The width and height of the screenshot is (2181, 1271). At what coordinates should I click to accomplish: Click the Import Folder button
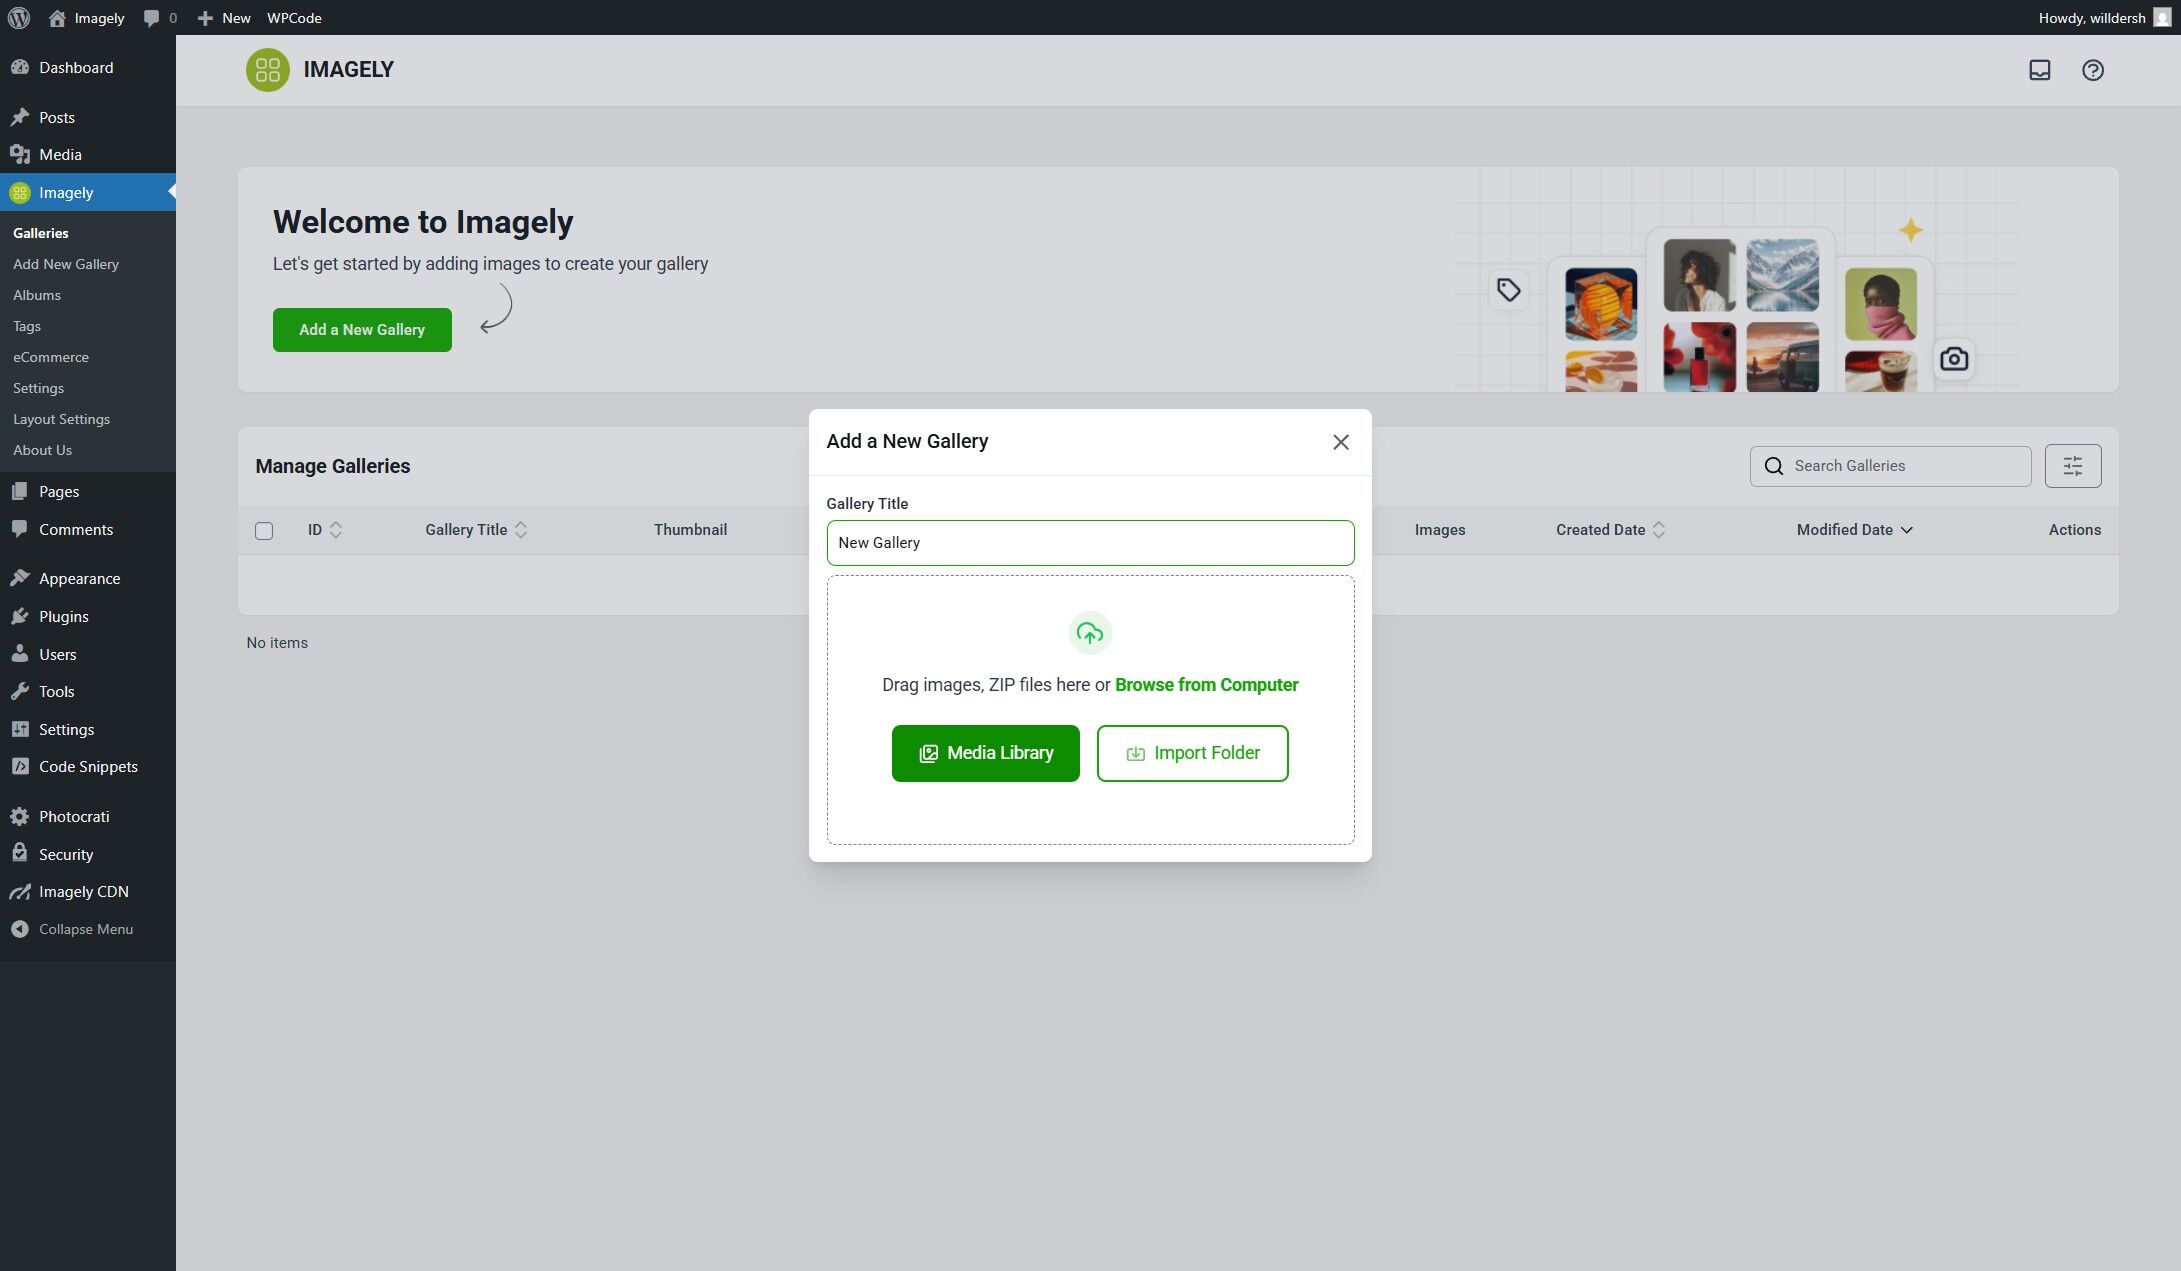coord(1191,752)
